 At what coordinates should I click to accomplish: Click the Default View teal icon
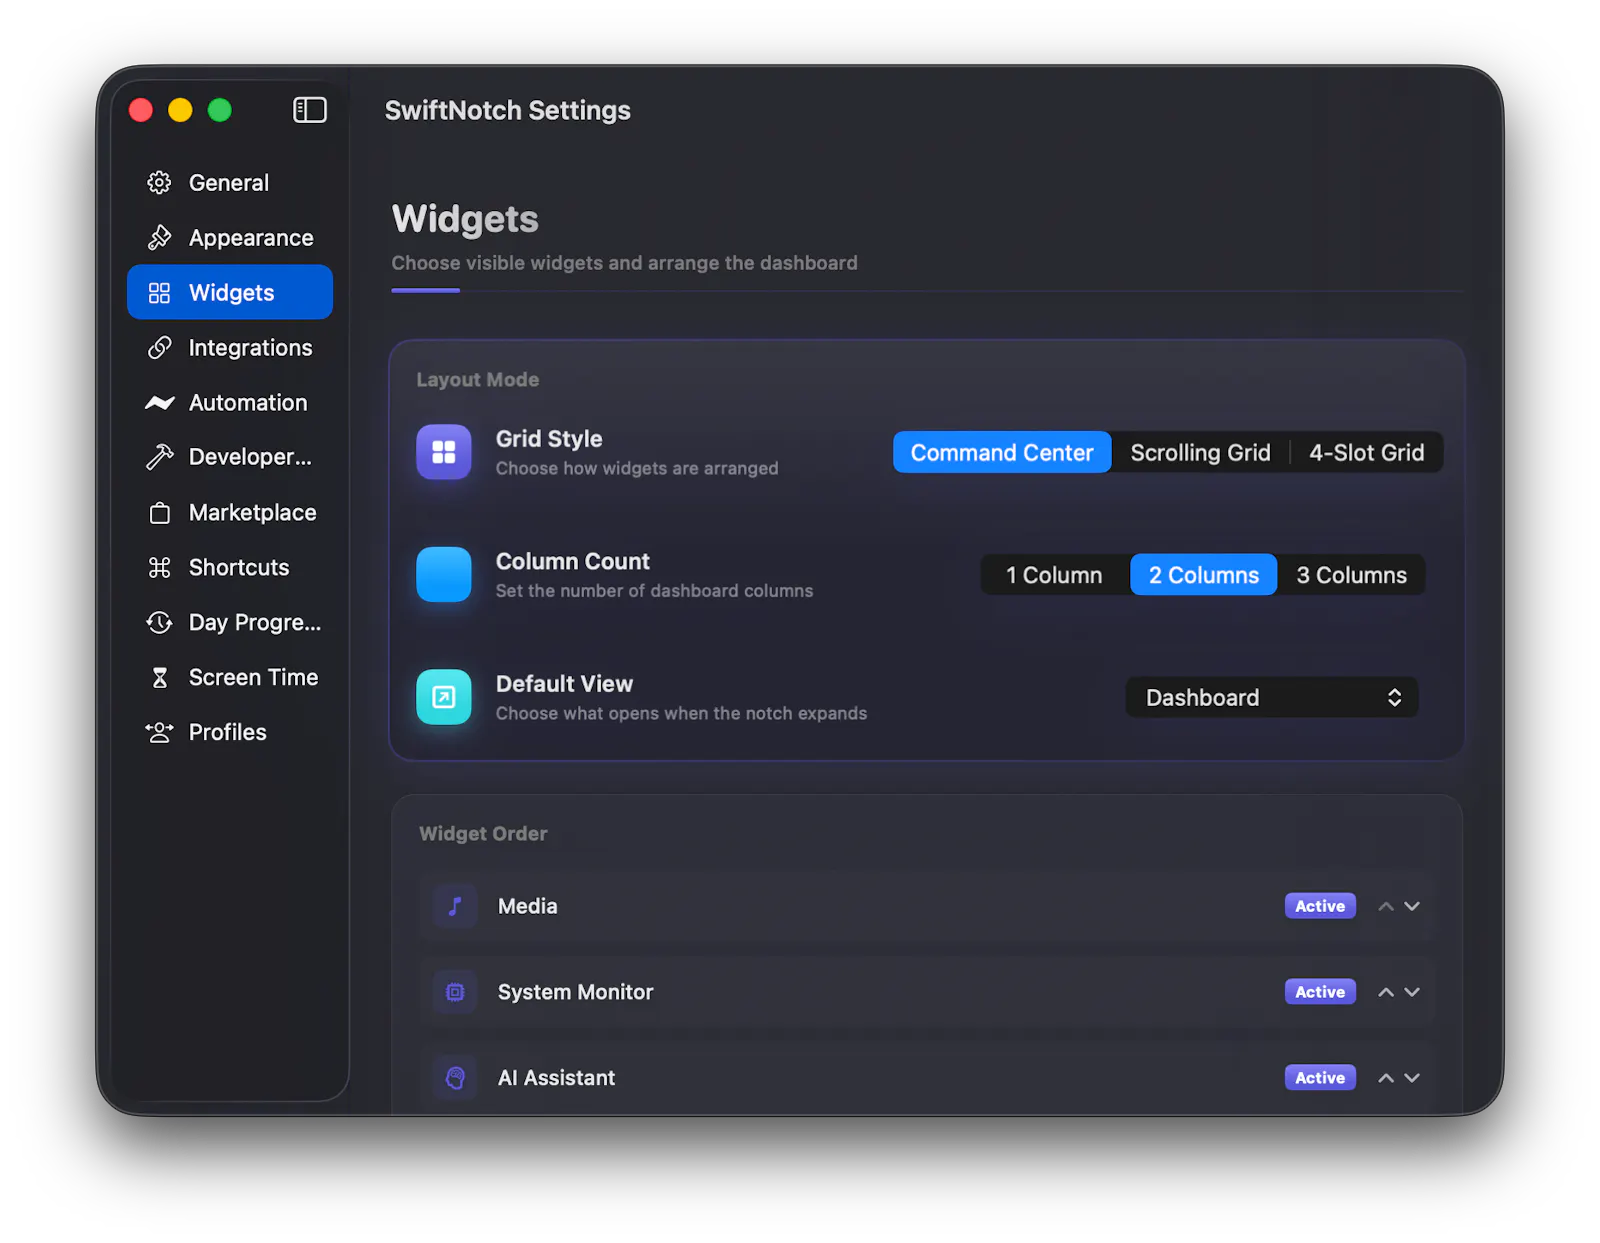click(444, 697)
